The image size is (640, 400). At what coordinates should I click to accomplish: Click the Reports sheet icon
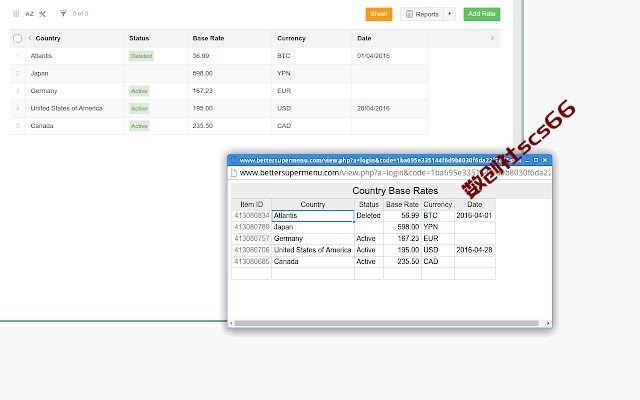pos(409,14)
